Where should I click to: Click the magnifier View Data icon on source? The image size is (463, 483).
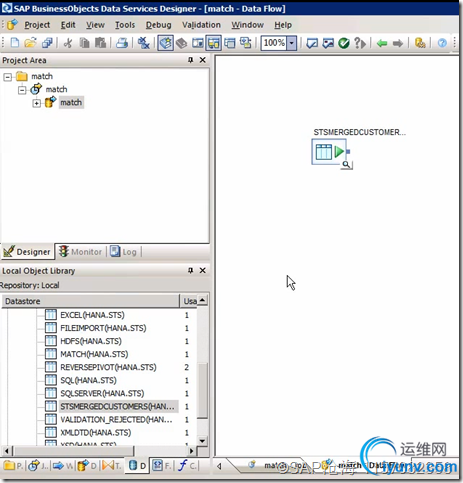point(347,165)
